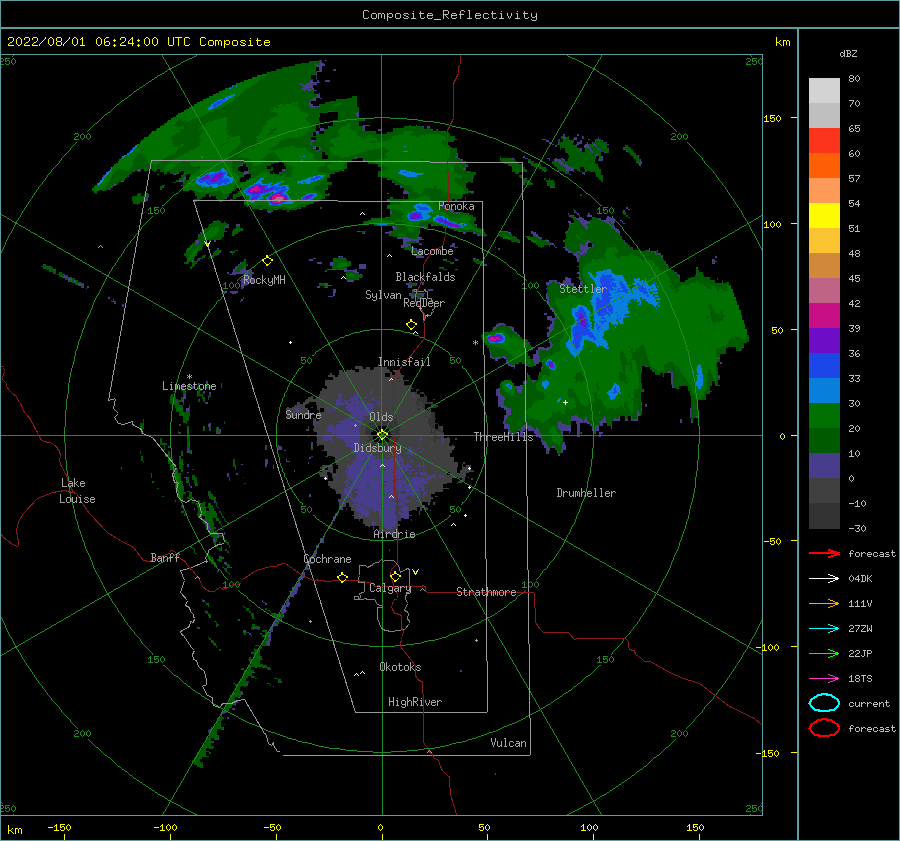900x841 pixels.
Task: Click the radar center marker near Olds
Action: 382,435
